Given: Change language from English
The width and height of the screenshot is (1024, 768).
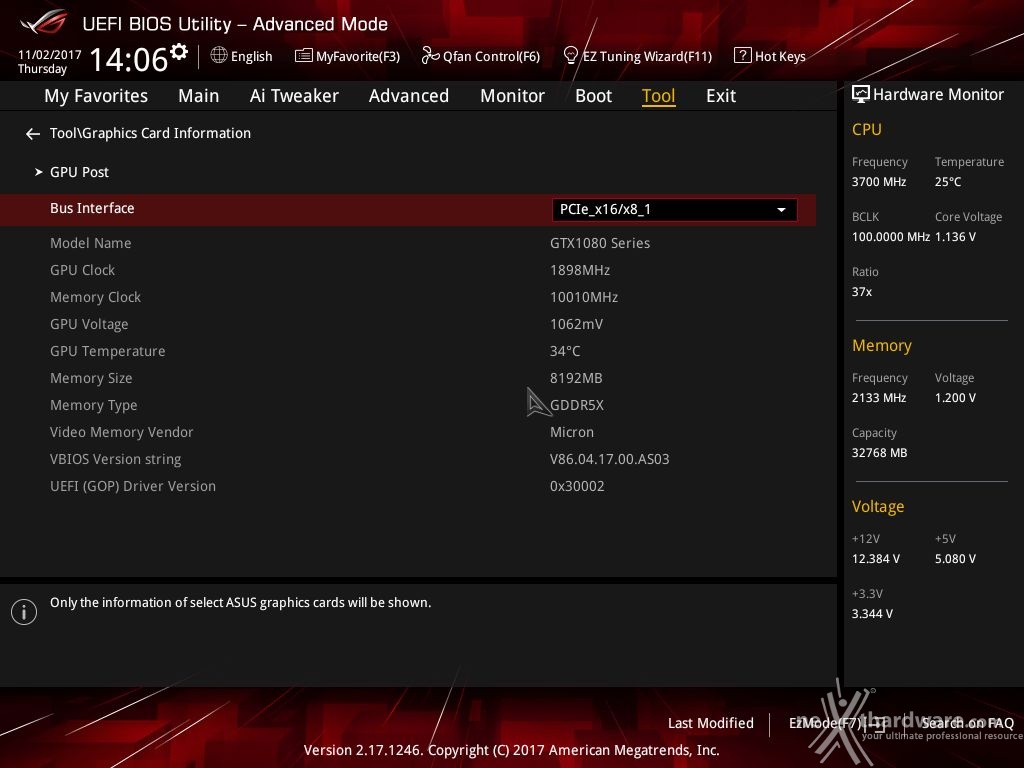Looking at the screenshot, I should coord(251,57).
